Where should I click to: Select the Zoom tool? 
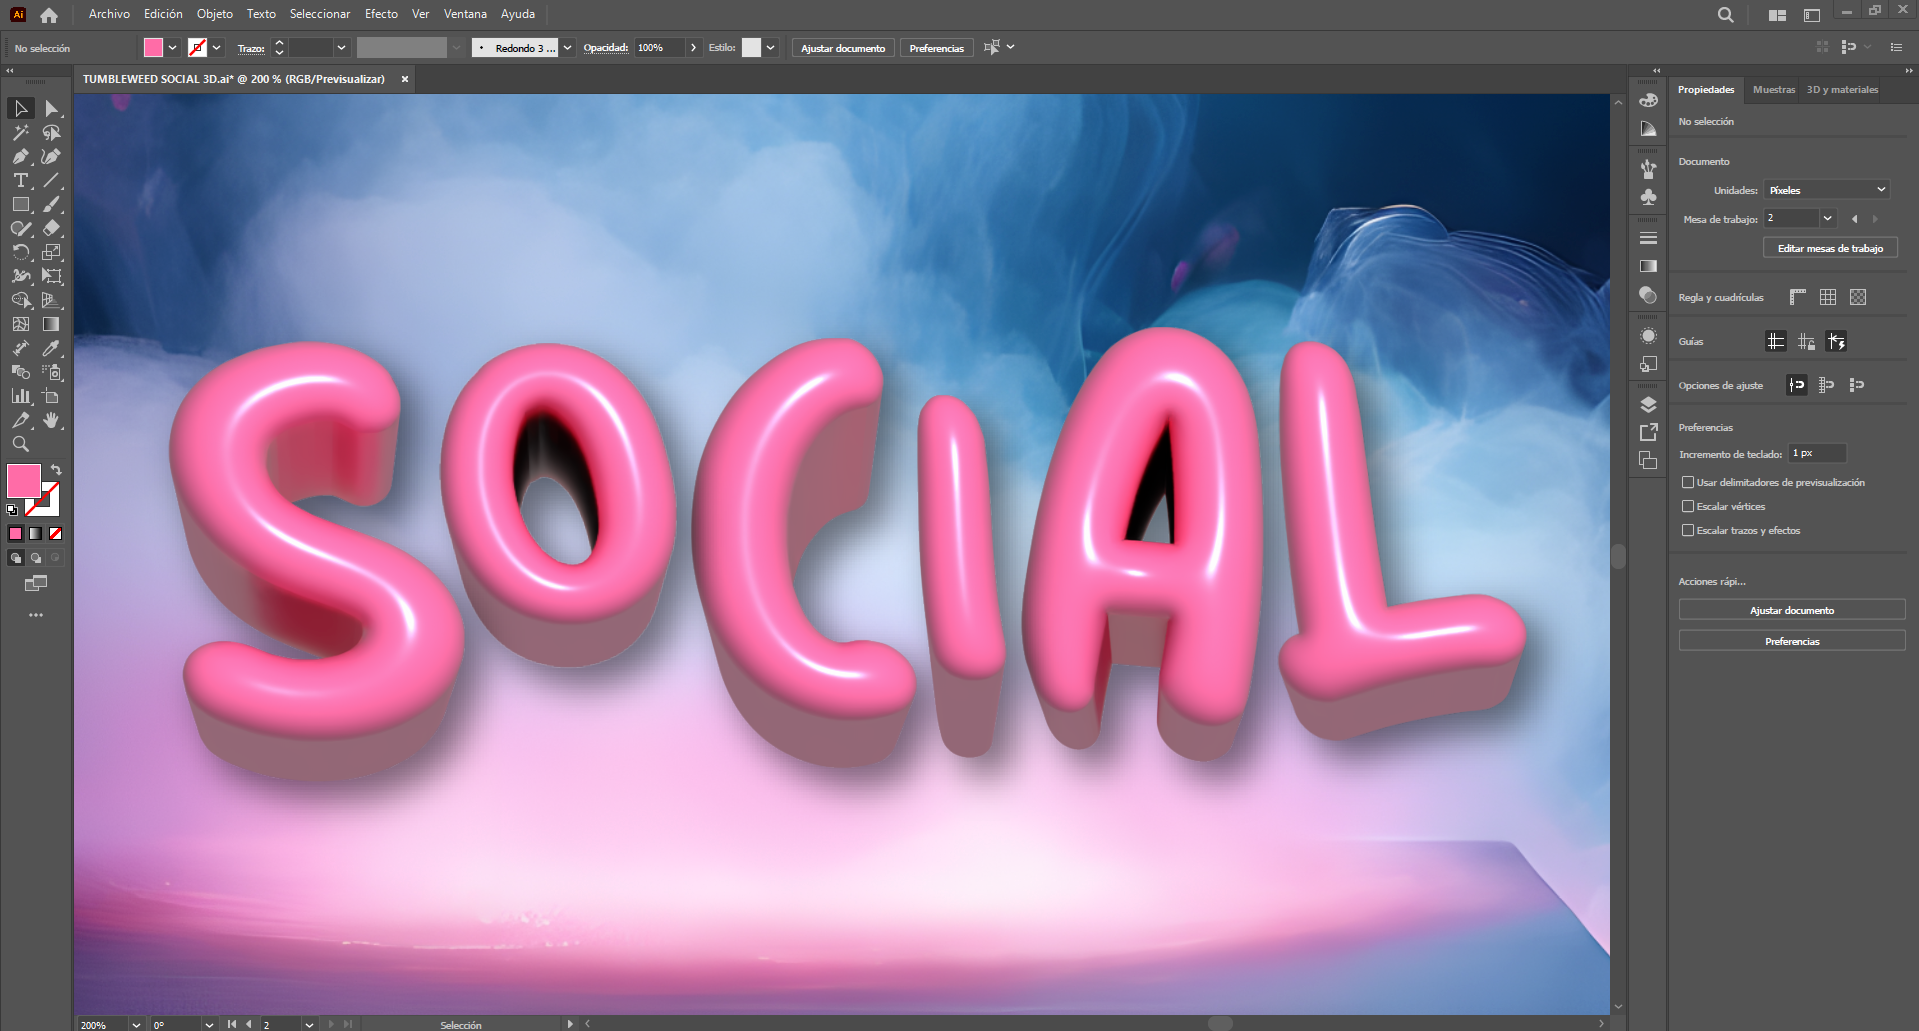click(21, 444)
